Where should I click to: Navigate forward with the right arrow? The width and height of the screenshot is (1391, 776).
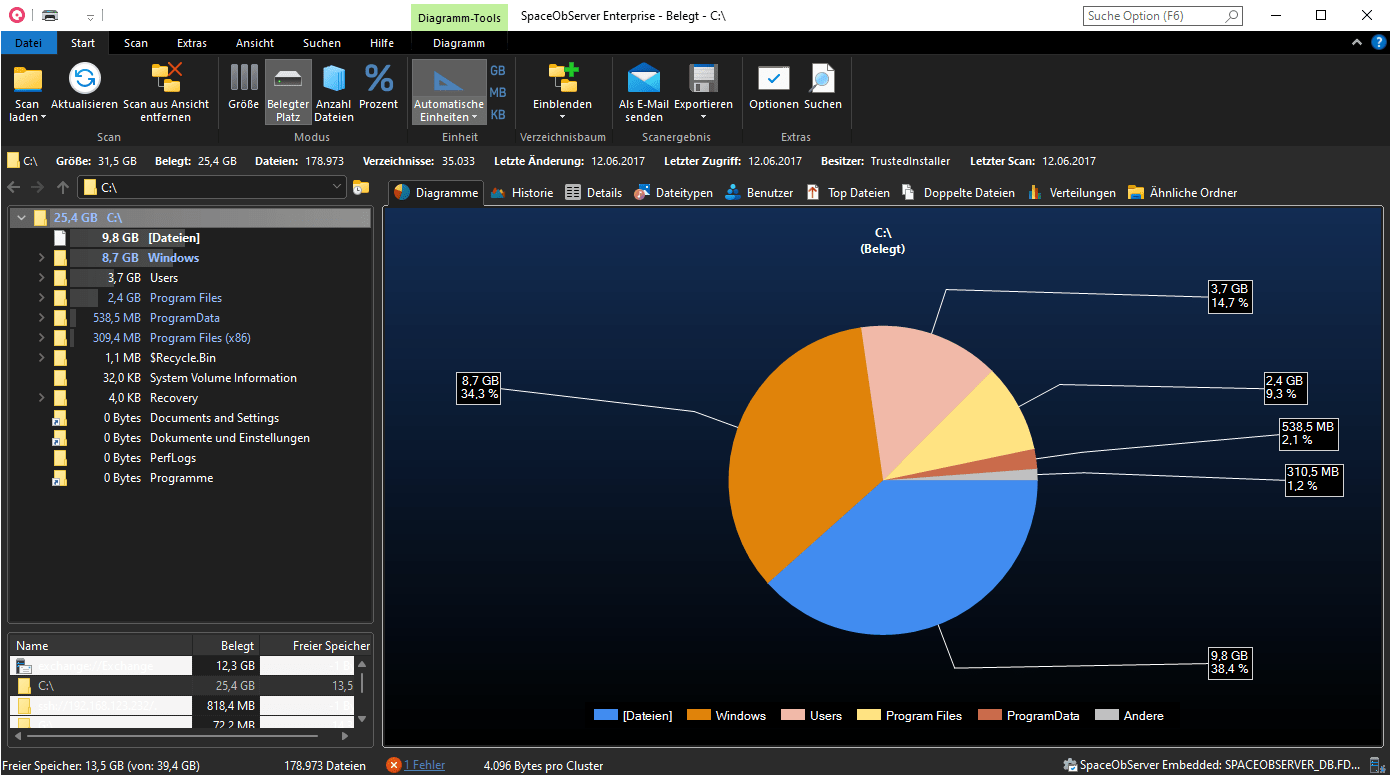point(38,187)
